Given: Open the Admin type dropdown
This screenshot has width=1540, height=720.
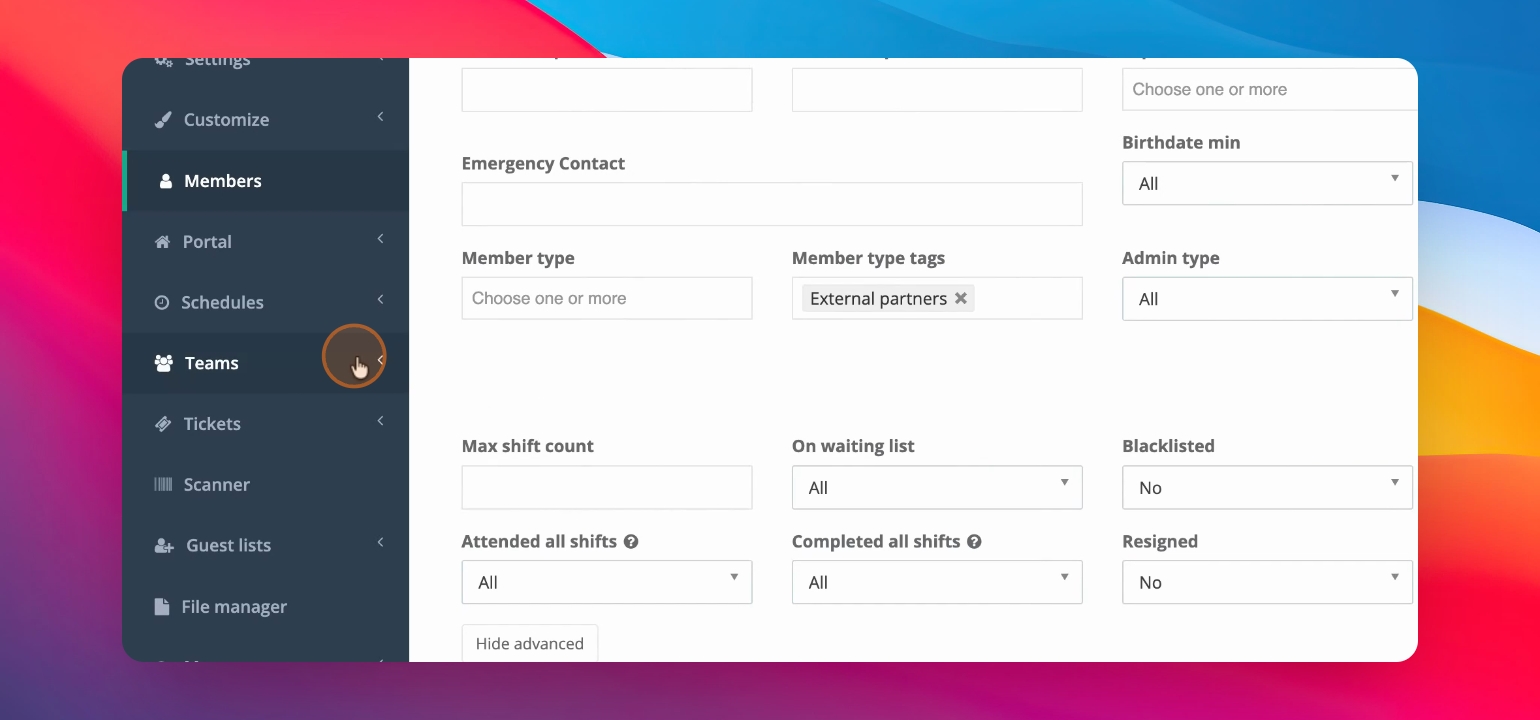Looking at the screenshot, I should (x=1267, y=299).
